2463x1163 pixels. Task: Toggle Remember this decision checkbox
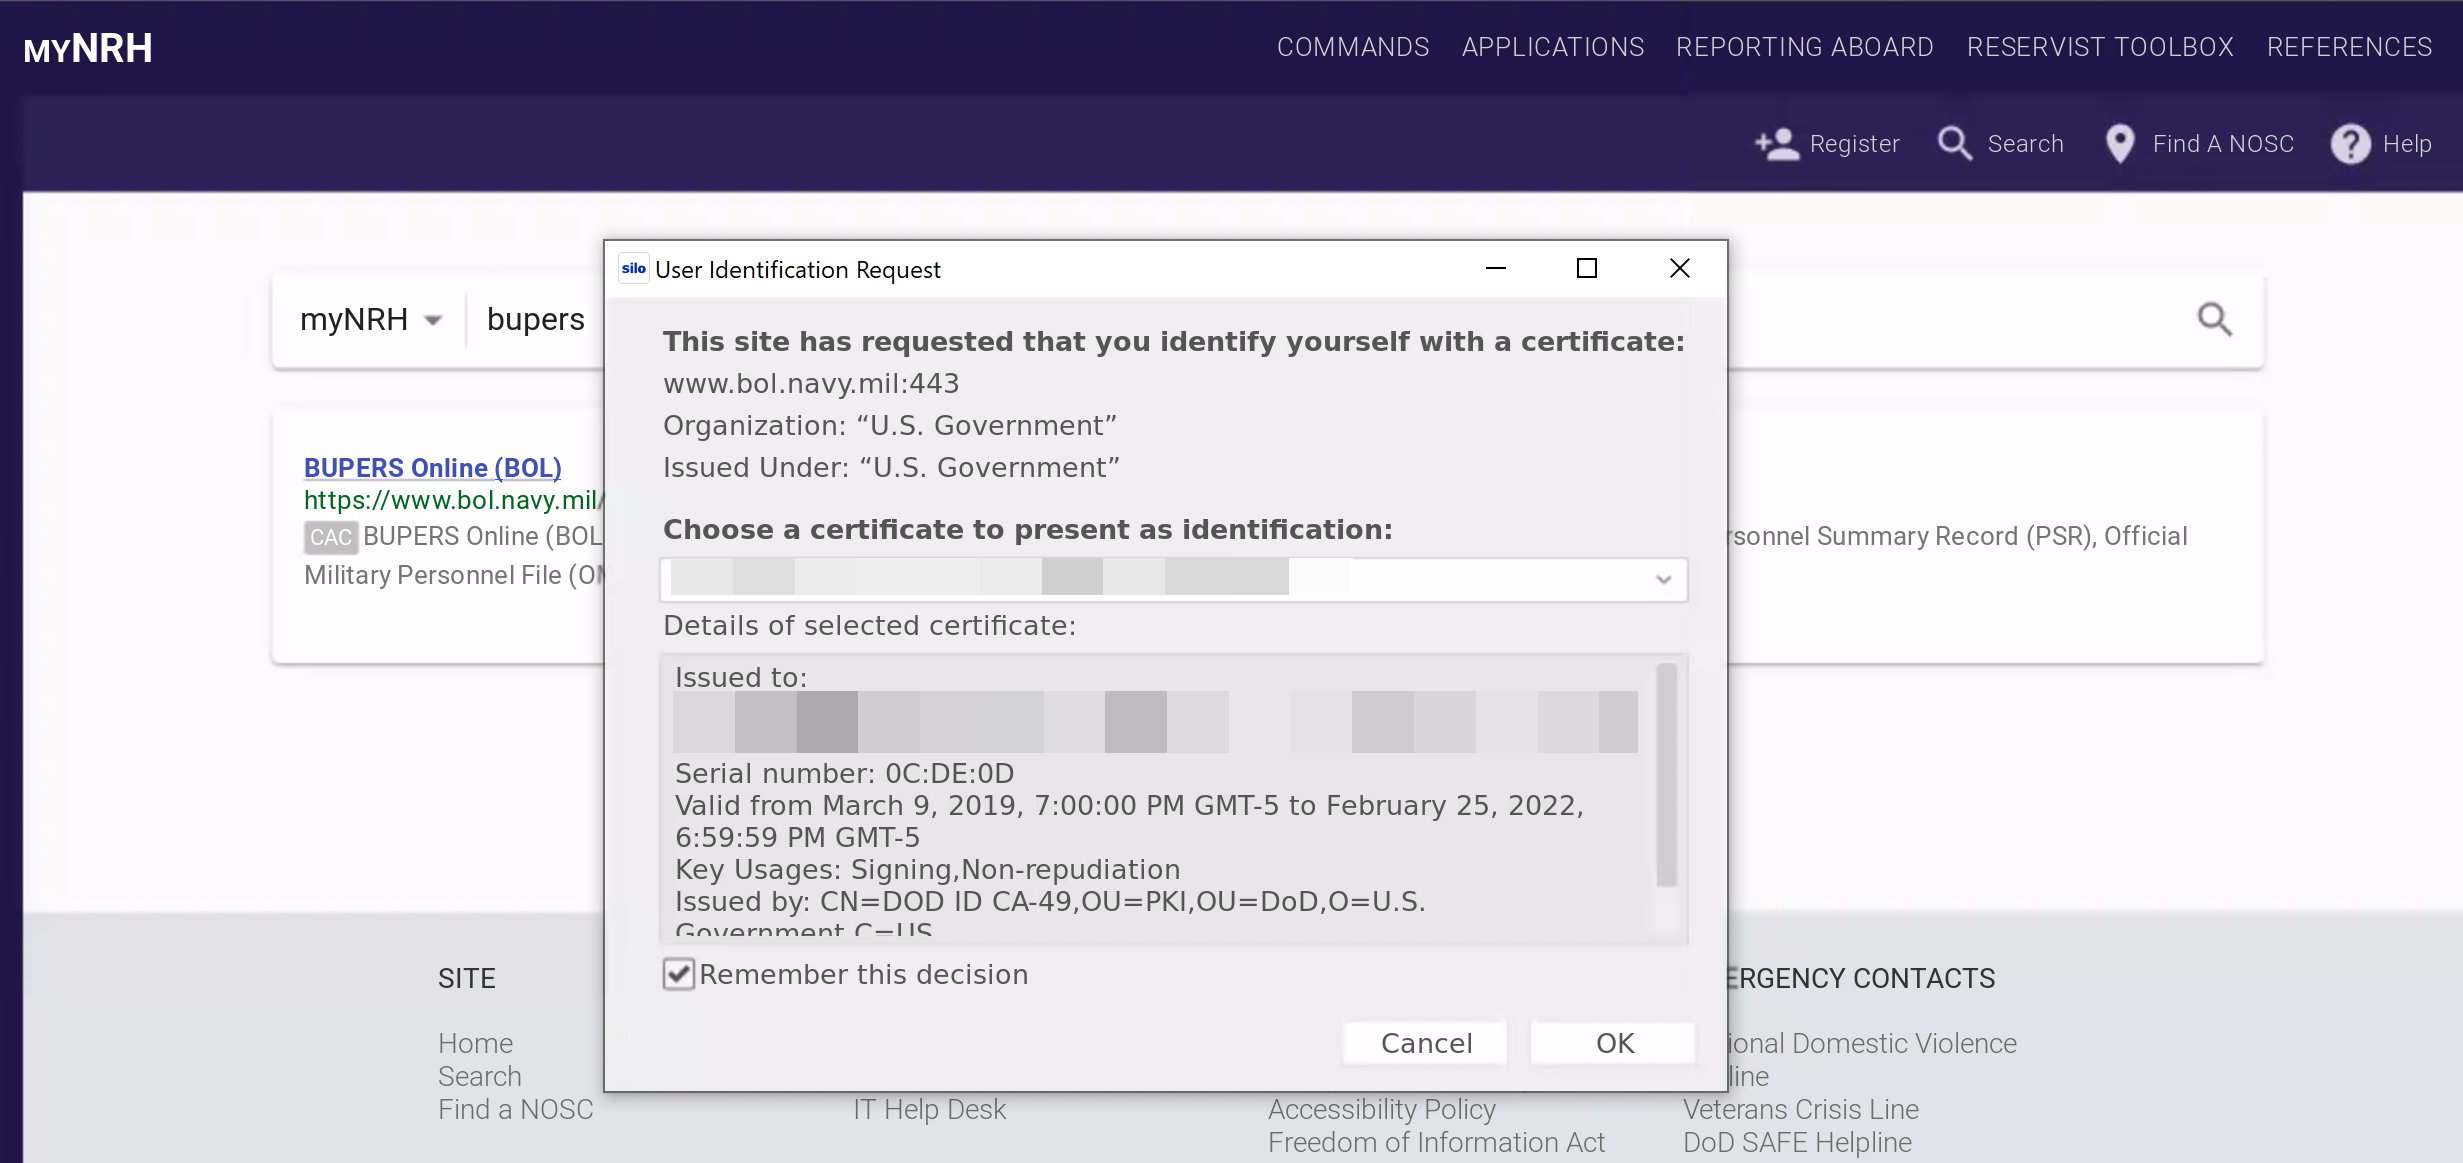click(679, 974)
